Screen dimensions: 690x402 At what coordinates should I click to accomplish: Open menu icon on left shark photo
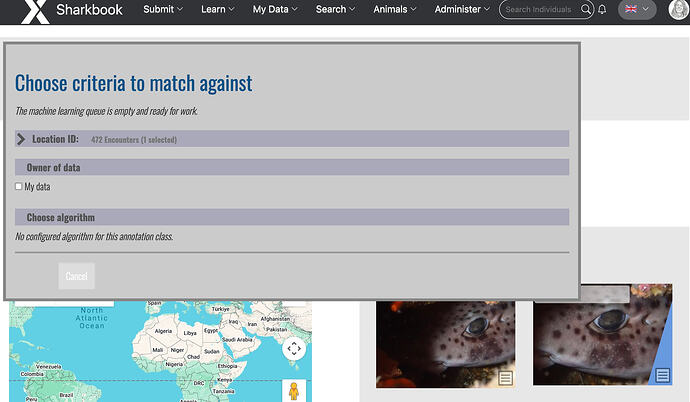(x=506, y=377)
